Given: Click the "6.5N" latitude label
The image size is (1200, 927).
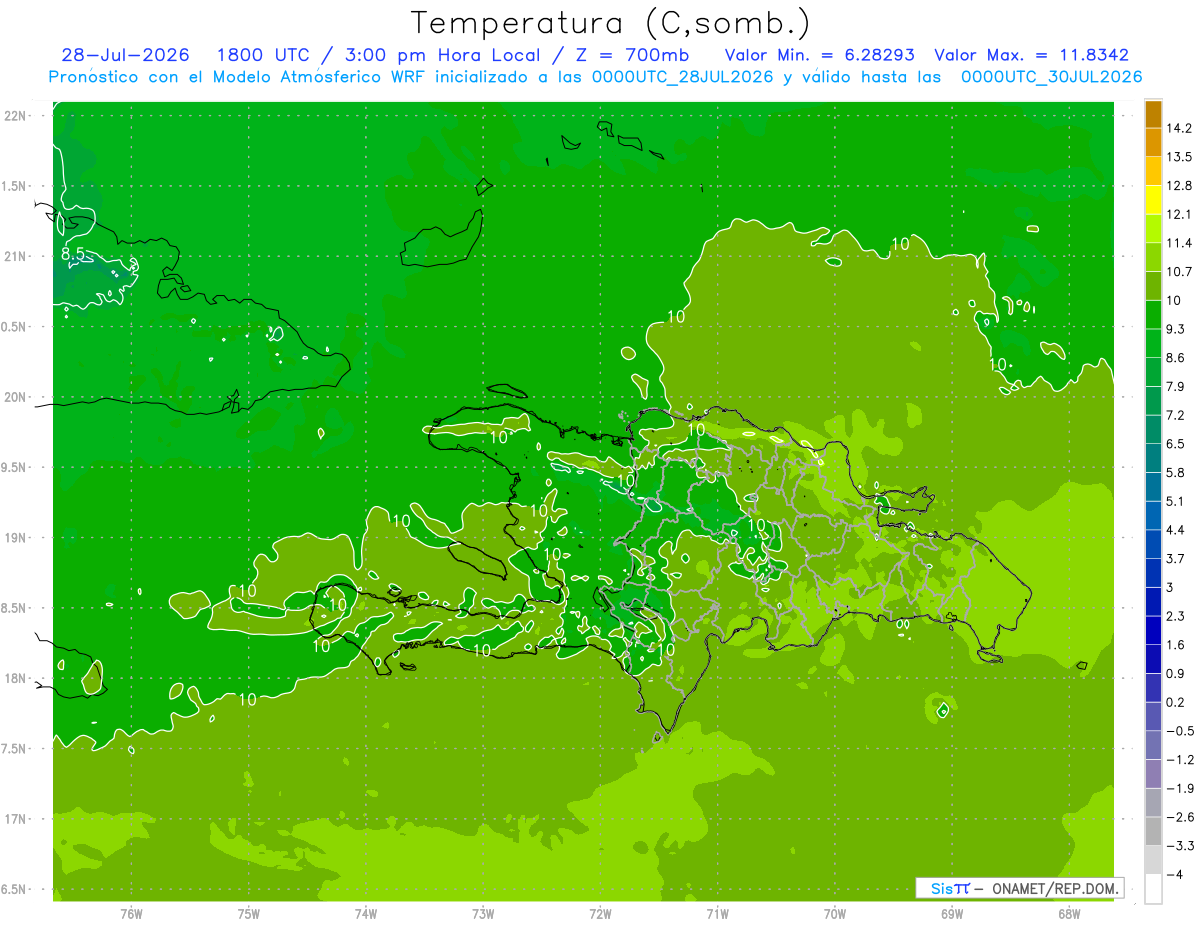Looking at the screenshot, I should tap(13, 889).
